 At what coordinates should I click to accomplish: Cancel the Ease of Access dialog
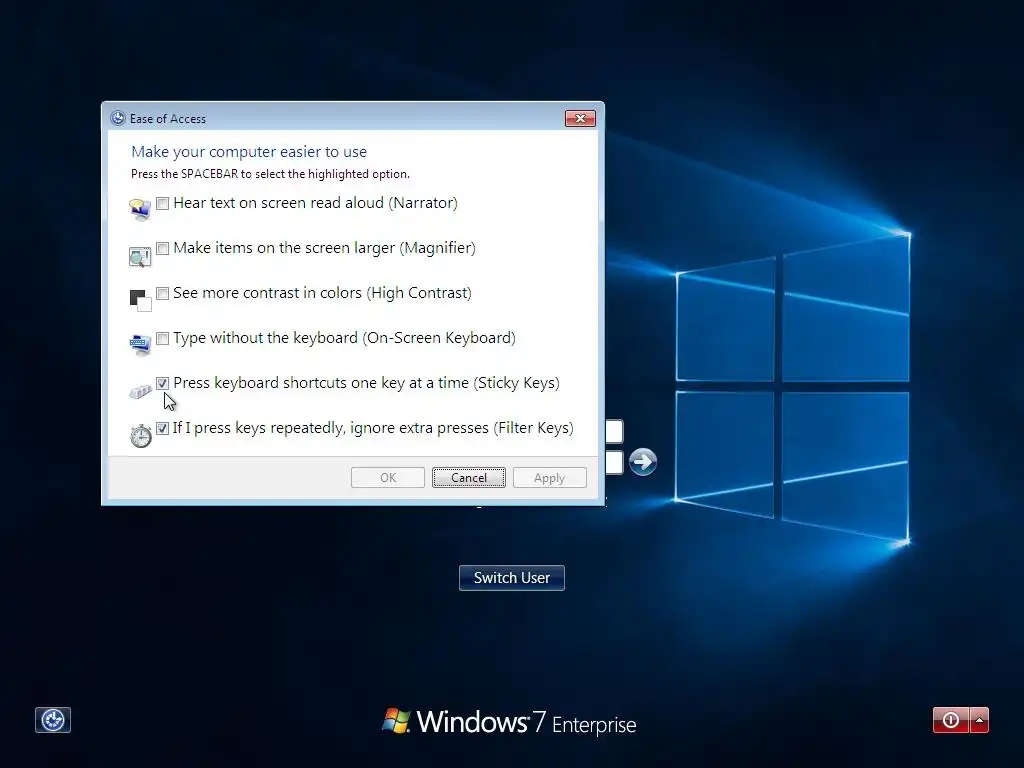(469, 477)
